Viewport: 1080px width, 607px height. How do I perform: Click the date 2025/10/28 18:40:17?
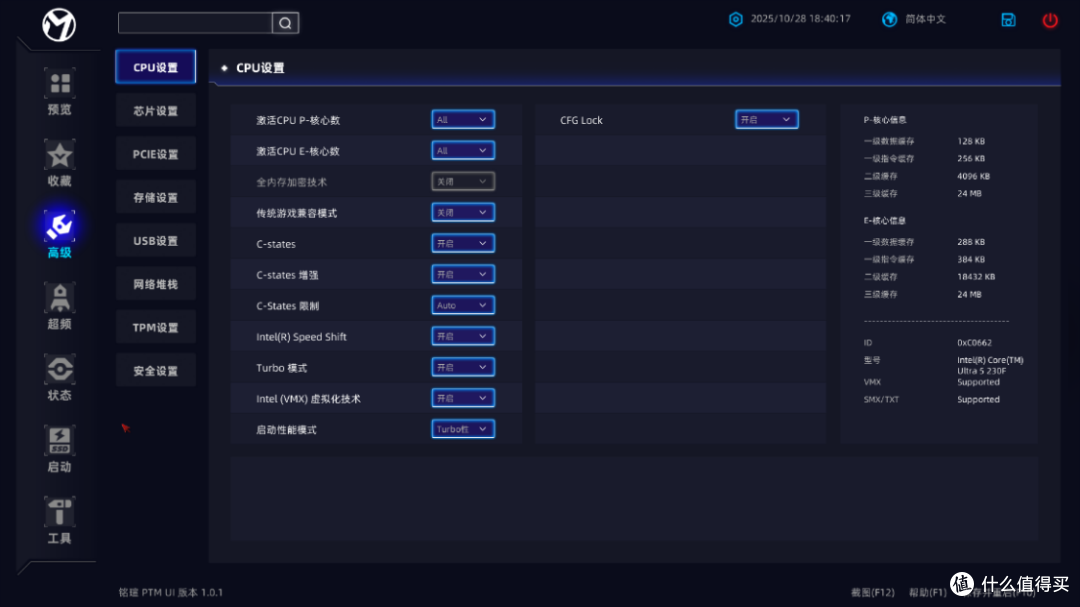coord(800,19)
